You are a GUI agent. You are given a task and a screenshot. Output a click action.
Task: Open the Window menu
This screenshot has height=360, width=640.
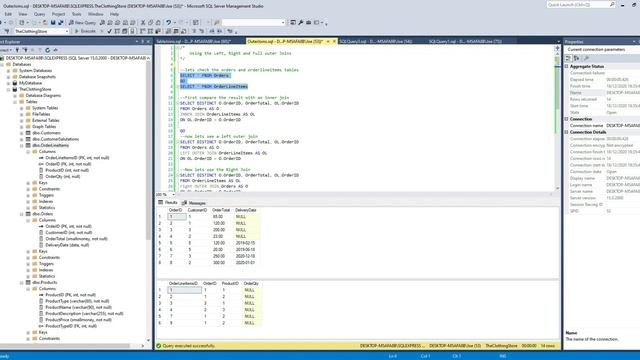point(96,14)
